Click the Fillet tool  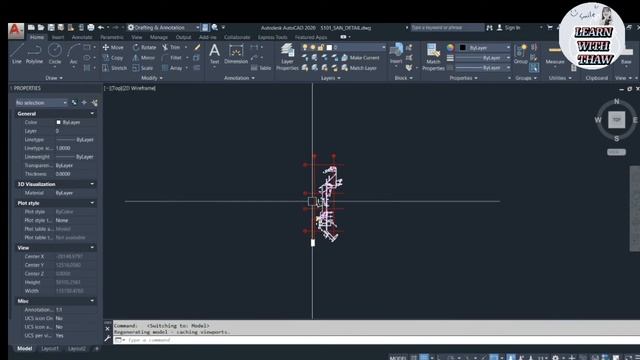coord(171,58)
